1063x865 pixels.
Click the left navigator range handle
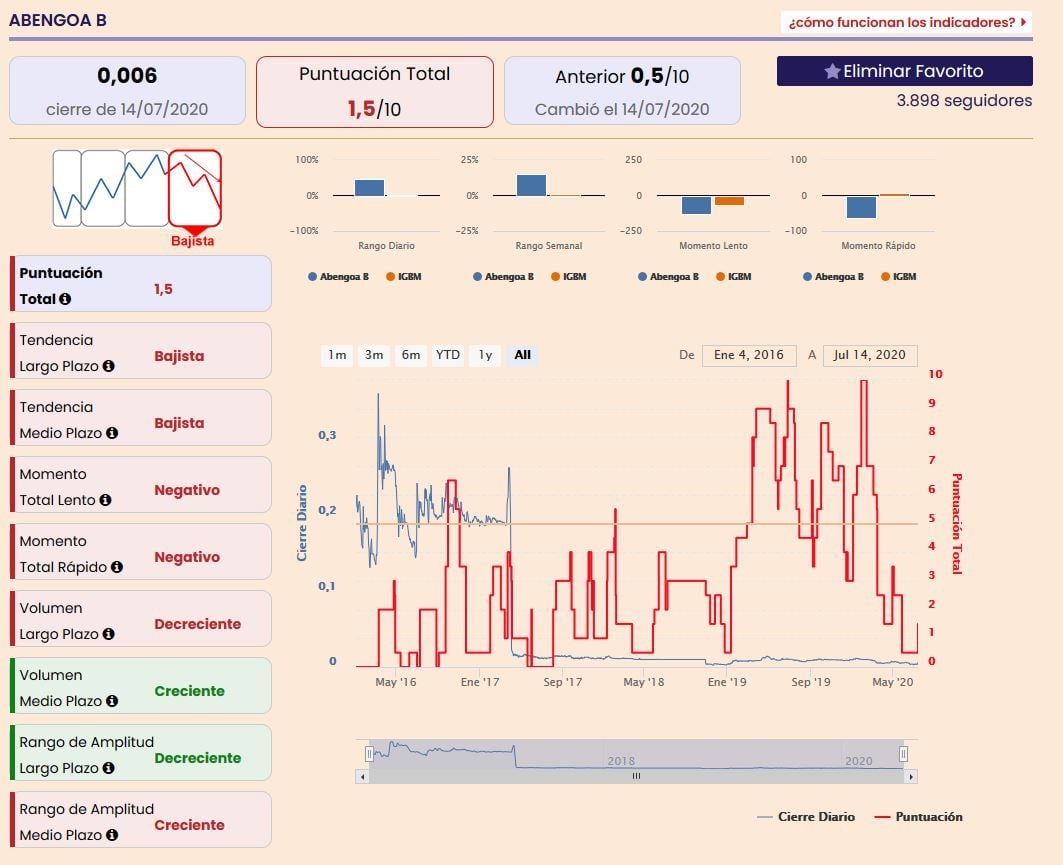coord(369,754)
